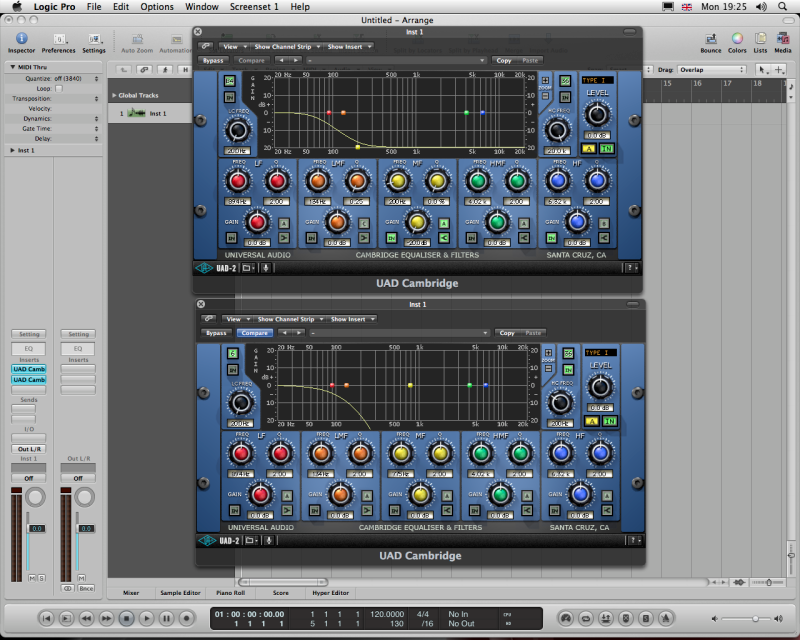Open the Colors palette icon
The image size is (800, 640).
(x=737, y=39)
